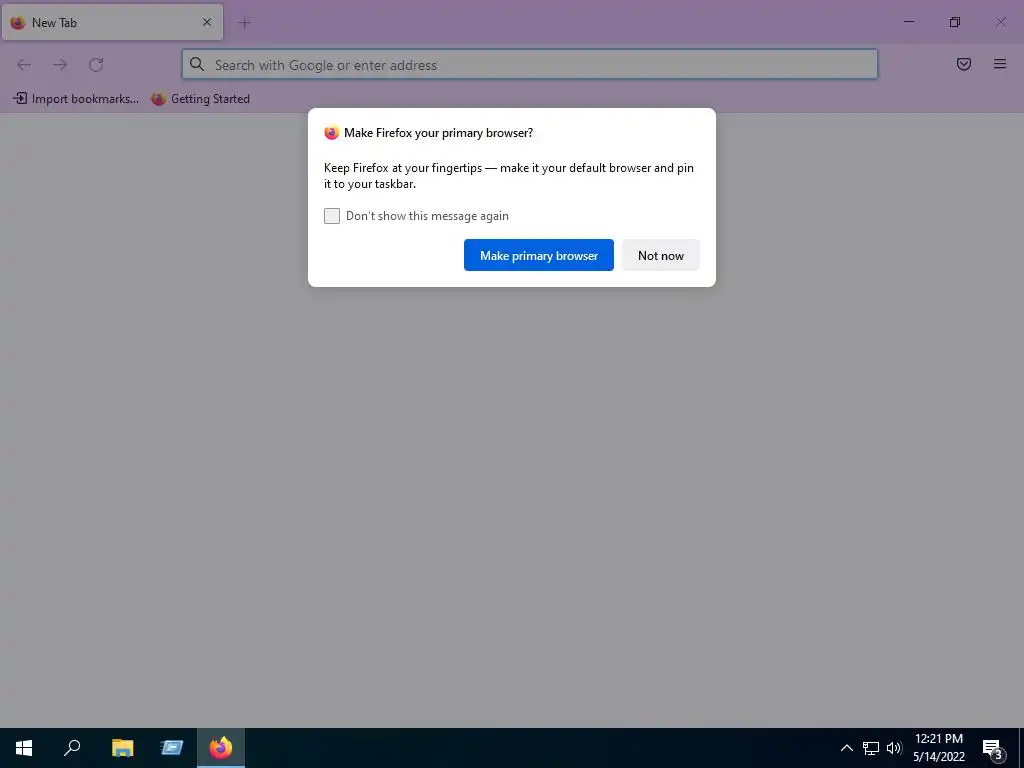Image resolution: width=1024 pixels, height=768 pixels.
Task: Open Server Manager from the taskbar
Action: (x=172, y=748)
